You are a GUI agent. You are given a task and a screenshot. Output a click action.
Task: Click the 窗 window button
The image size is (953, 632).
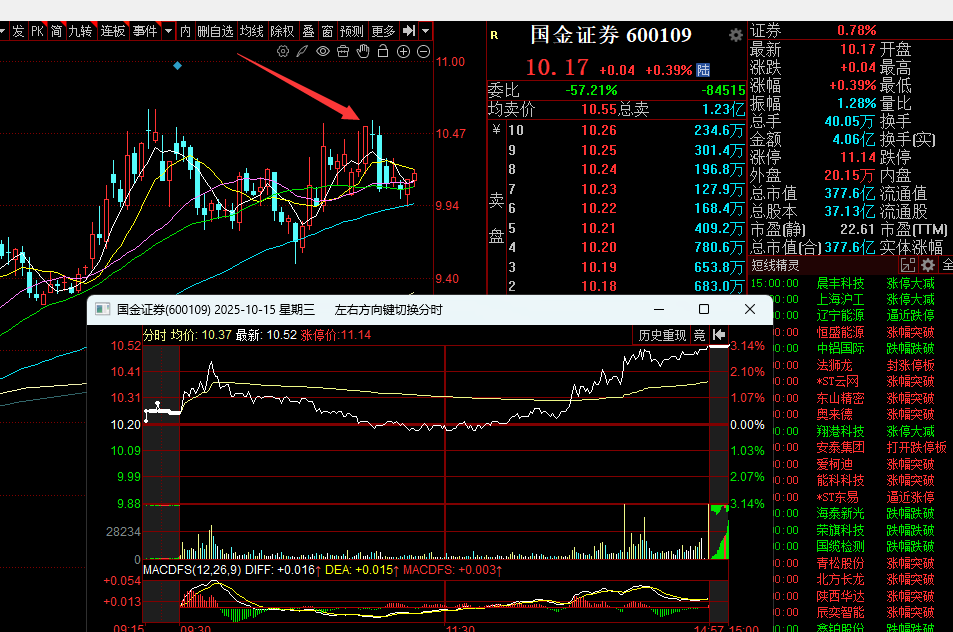pyautogui.click(x=328, y=31)
